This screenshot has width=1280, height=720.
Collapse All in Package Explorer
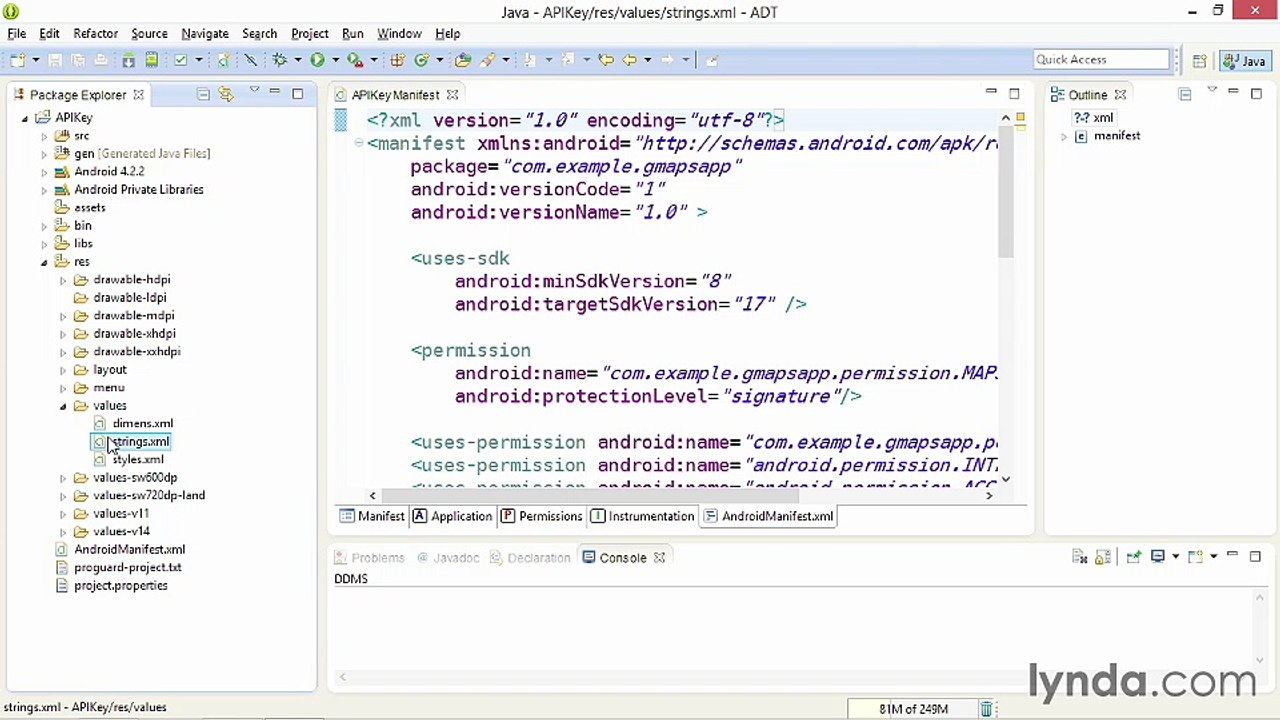pos(203,94)
